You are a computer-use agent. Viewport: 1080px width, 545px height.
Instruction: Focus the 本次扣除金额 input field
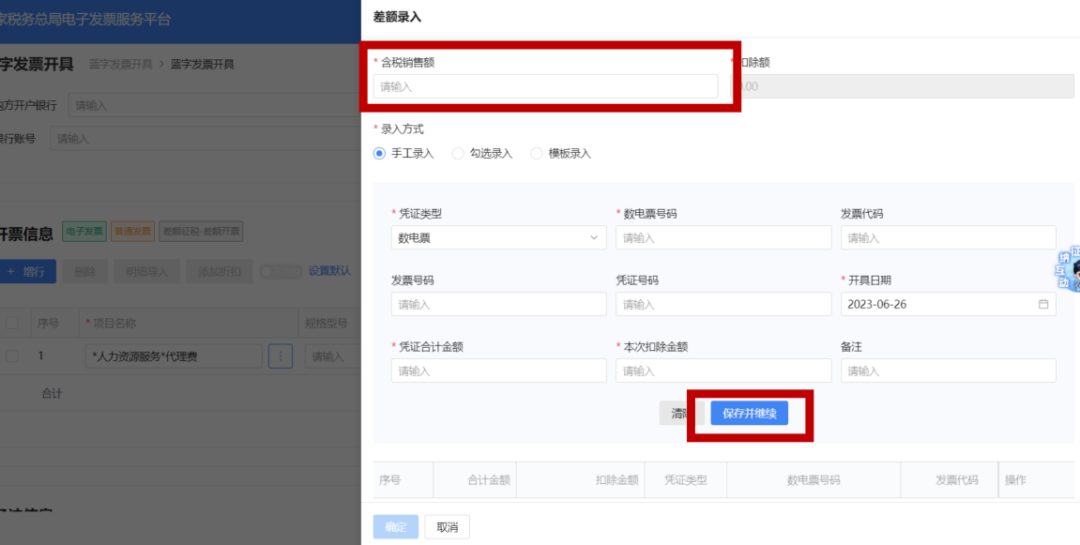pos(723,371)
